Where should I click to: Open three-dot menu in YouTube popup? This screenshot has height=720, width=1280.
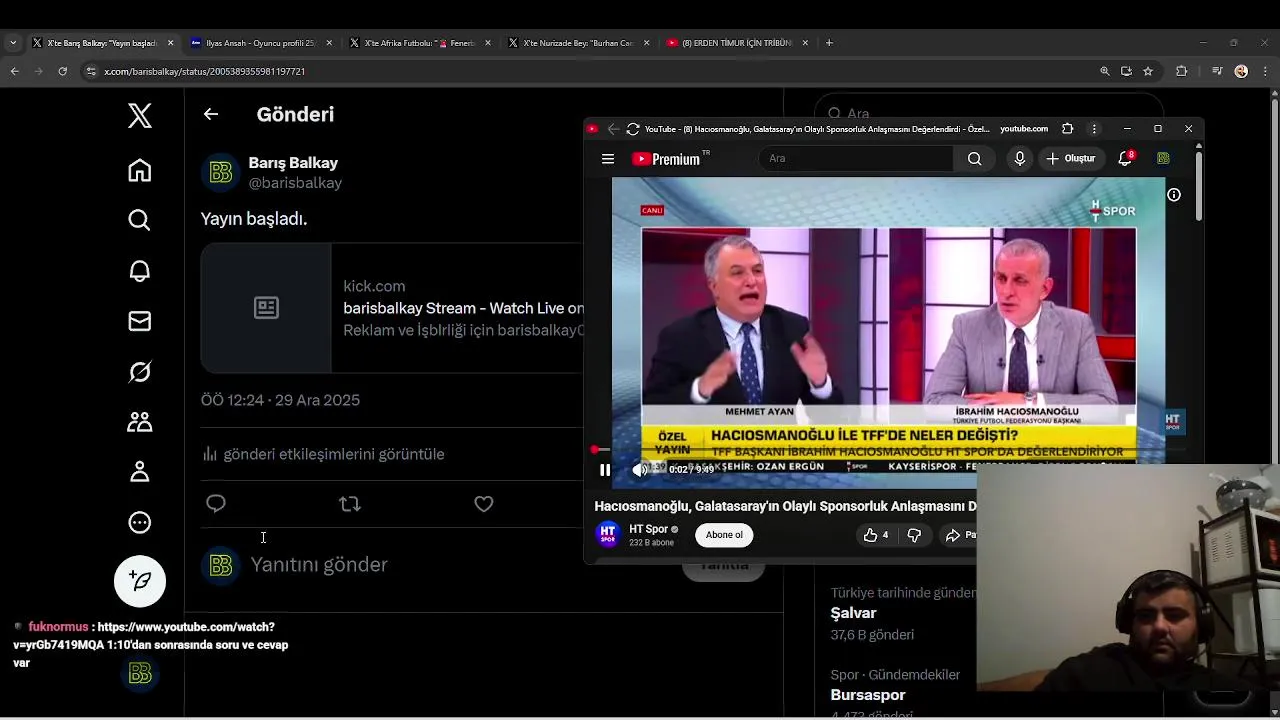(1094, 129)
